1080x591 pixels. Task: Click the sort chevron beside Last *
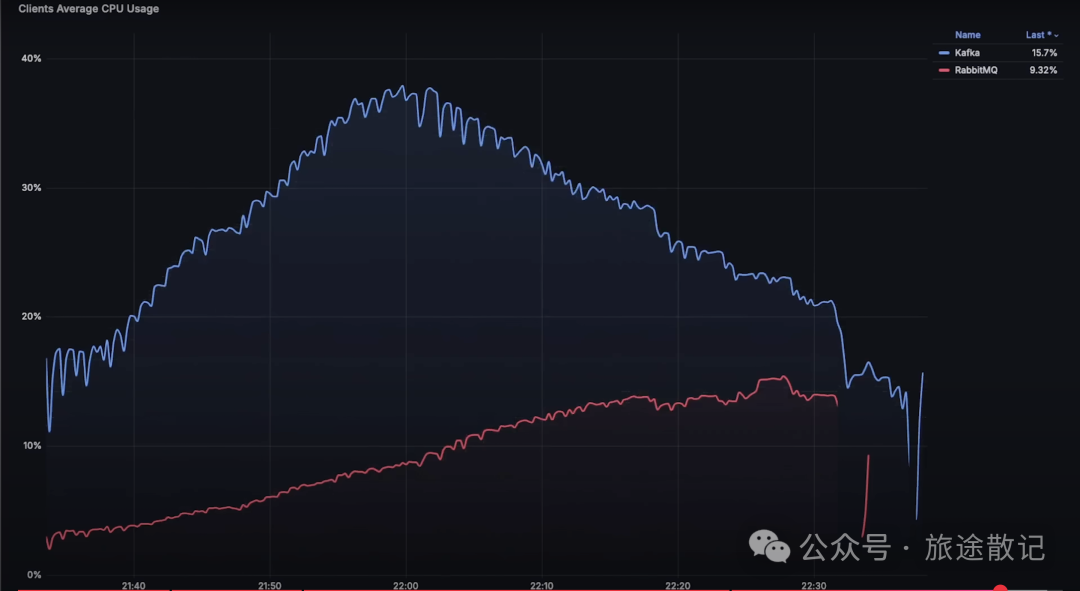(1056, 36)
